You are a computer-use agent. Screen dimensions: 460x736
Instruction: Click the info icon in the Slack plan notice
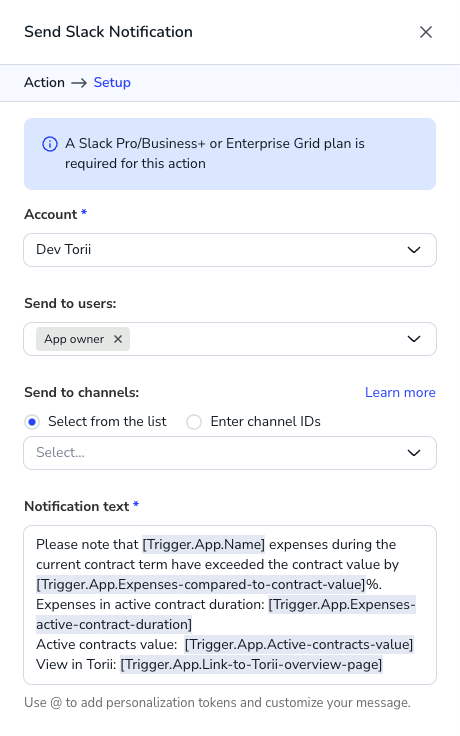pos(50,144)
